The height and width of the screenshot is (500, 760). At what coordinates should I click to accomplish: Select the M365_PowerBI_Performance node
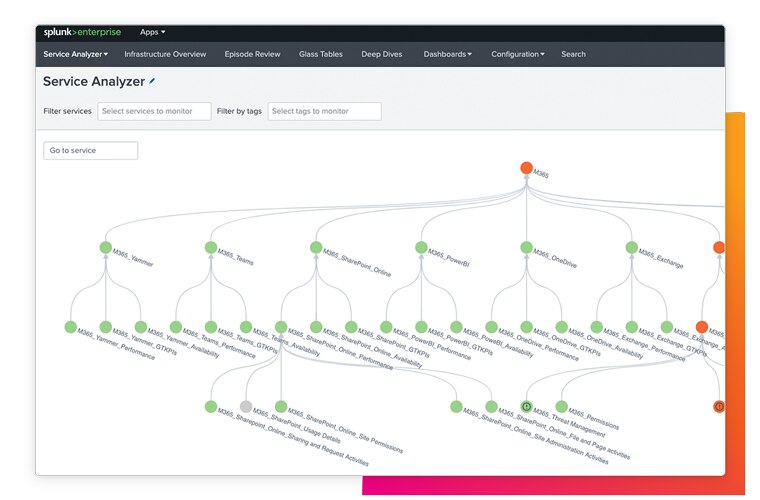coord(386,327)
